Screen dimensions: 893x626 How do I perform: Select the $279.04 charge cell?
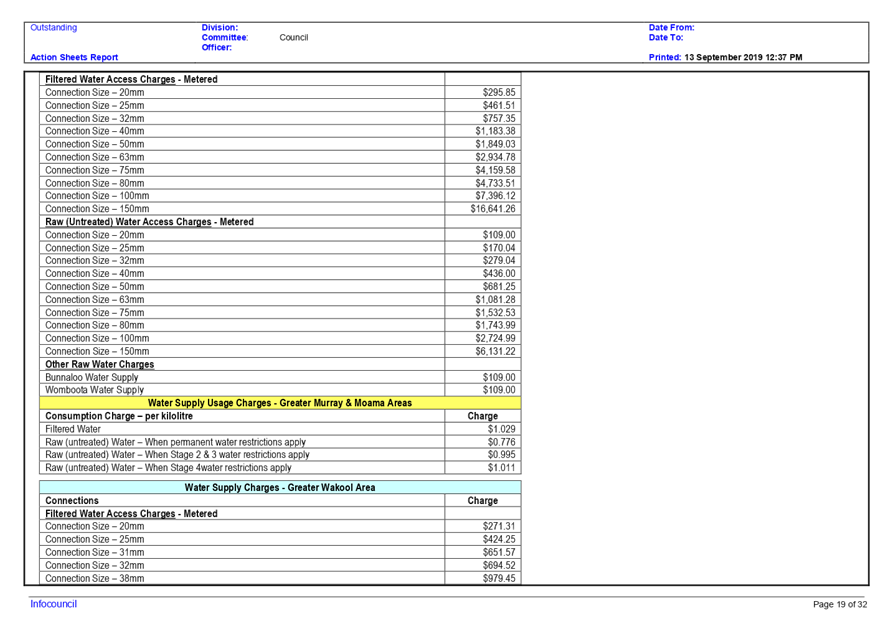(x=483, y=260)
